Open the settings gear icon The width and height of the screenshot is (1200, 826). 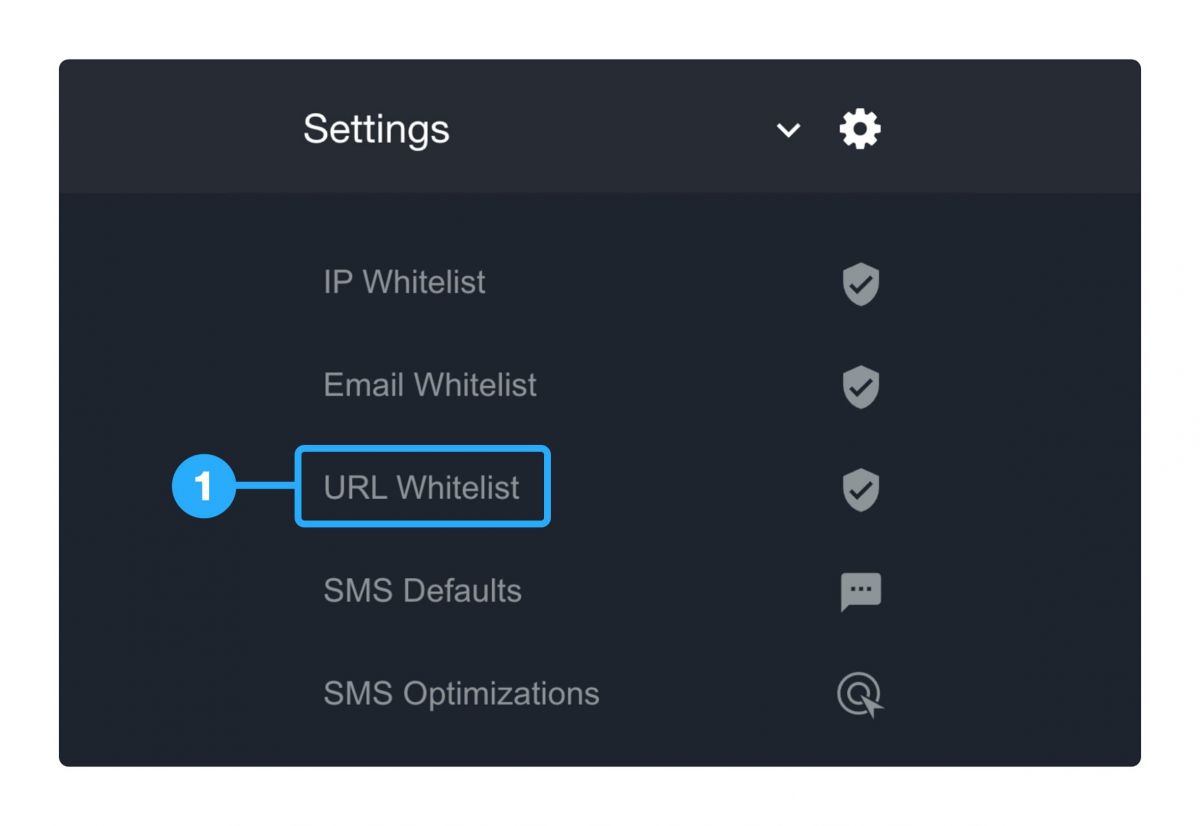[x=858, y=128]
